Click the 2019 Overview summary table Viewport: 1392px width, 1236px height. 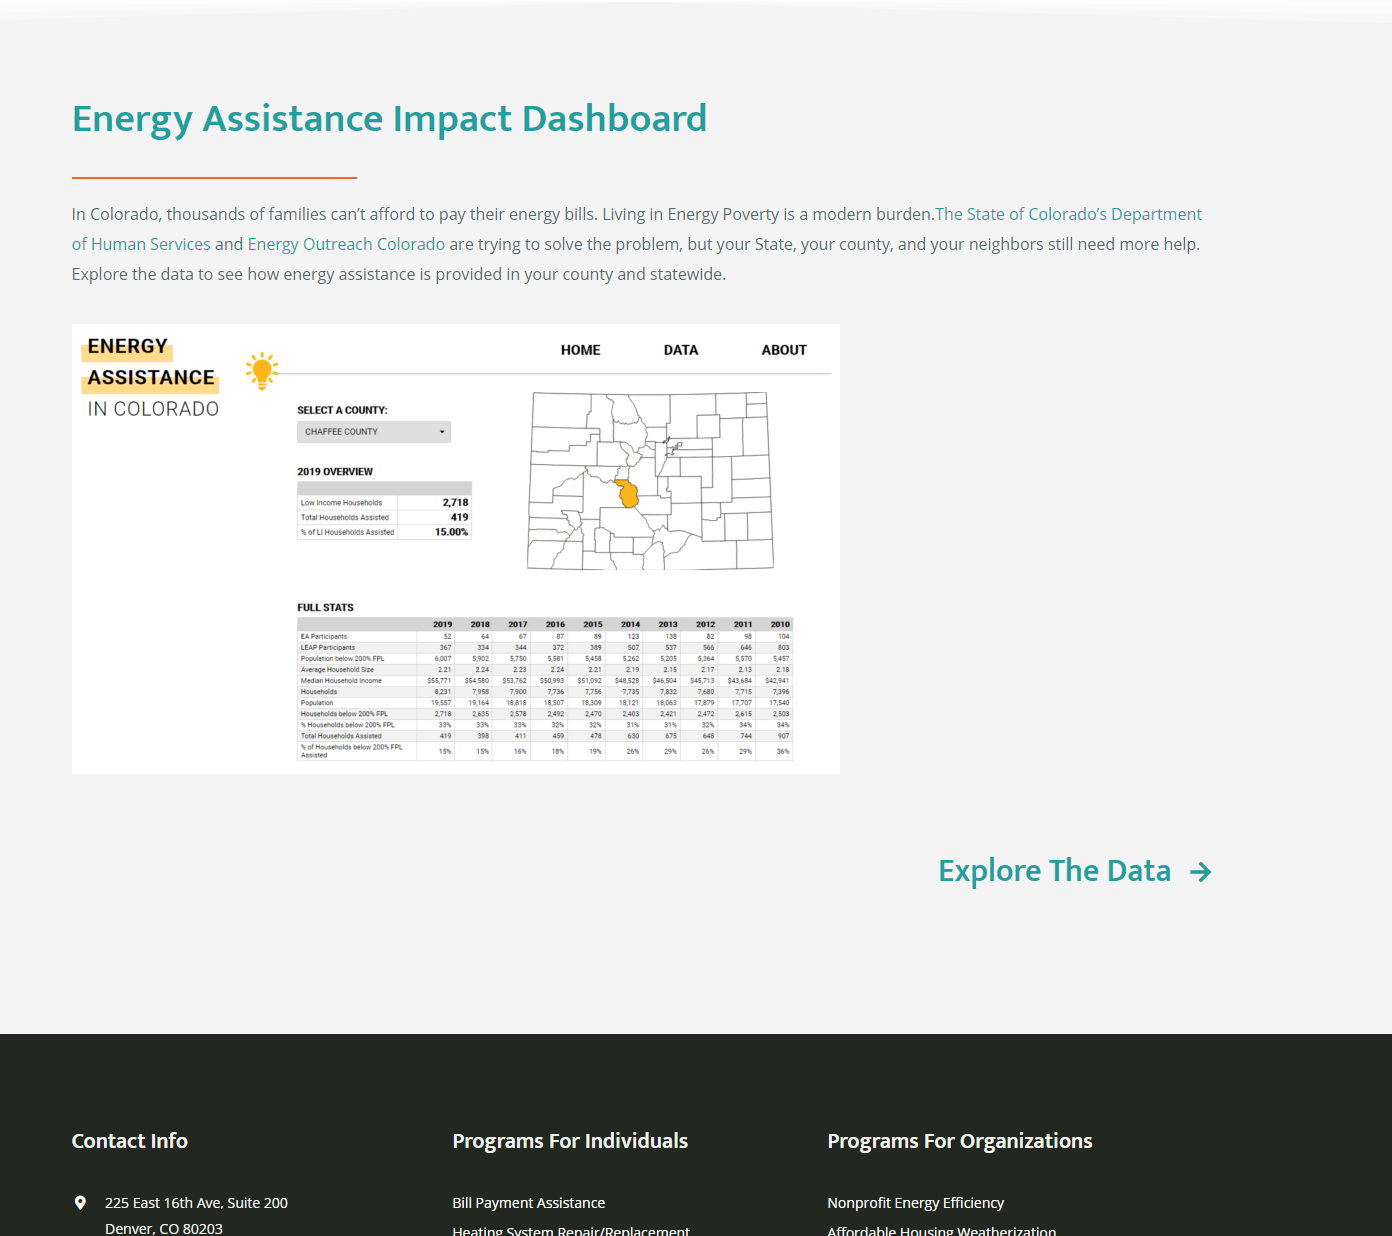[384, 517]
